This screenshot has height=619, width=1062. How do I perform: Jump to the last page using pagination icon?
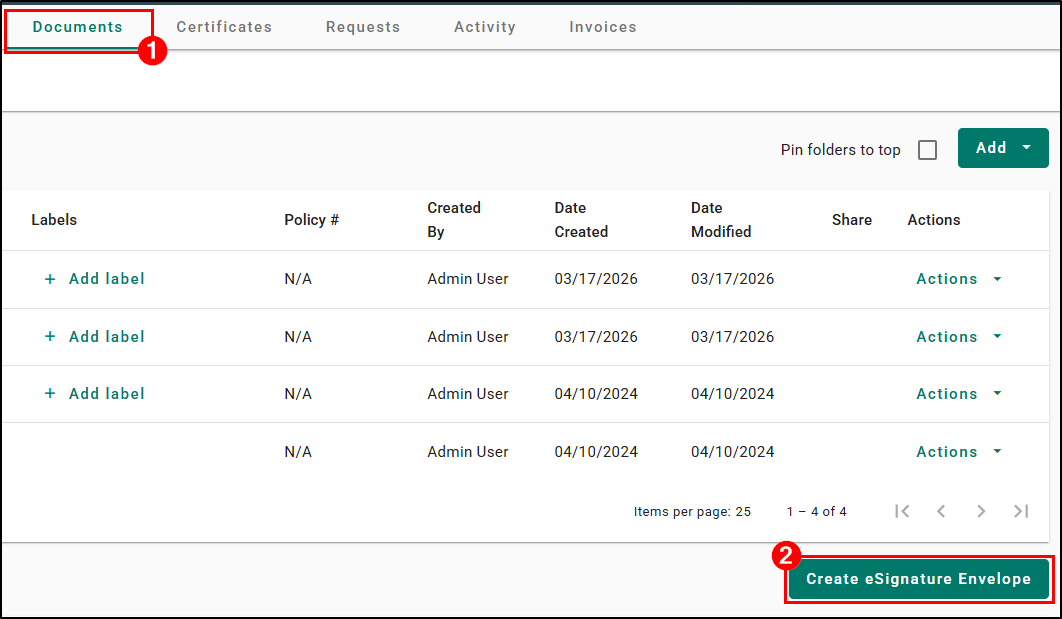click(x=1021, y=511)
